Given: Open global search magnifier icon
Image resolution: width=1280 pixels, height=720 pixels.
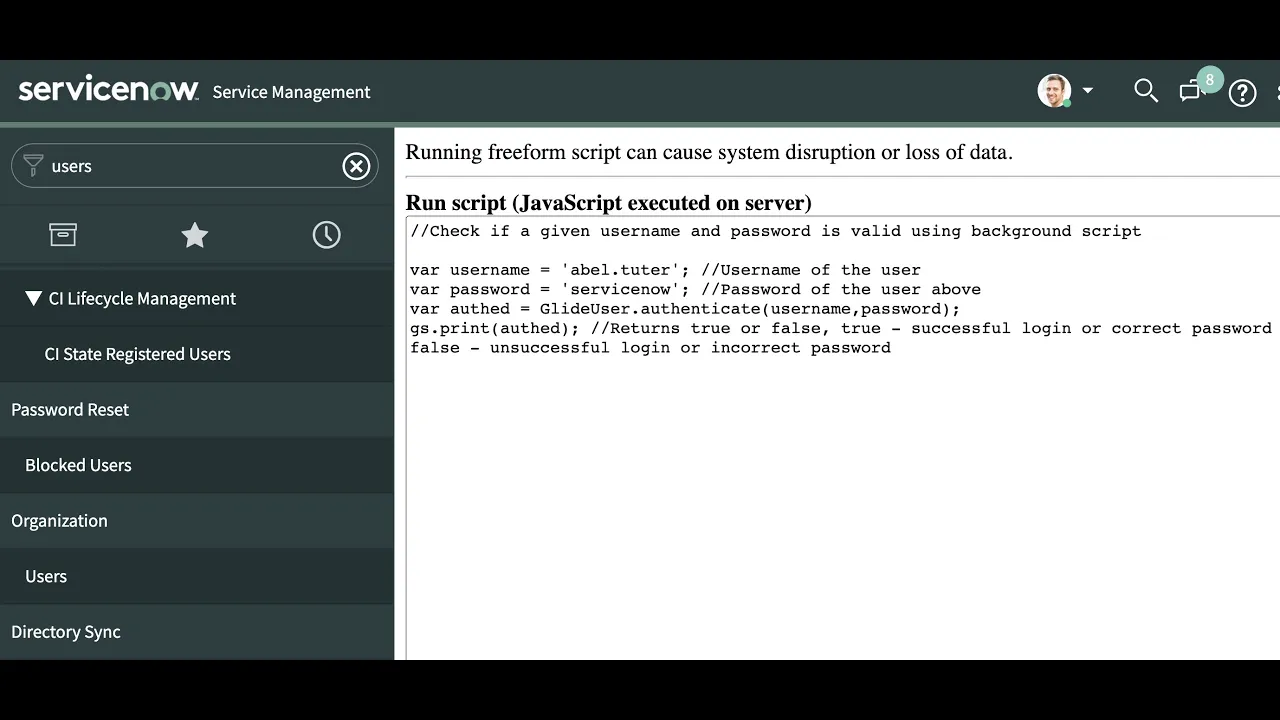Looking at the screenshot, I should (1146, 91).
